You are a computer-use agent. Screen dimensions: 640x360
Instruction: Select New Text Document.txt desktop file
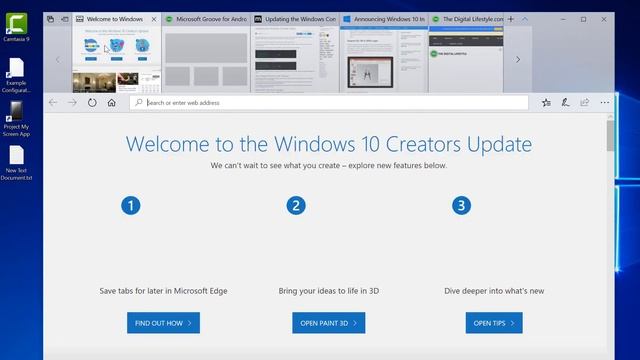pos(16,163)
